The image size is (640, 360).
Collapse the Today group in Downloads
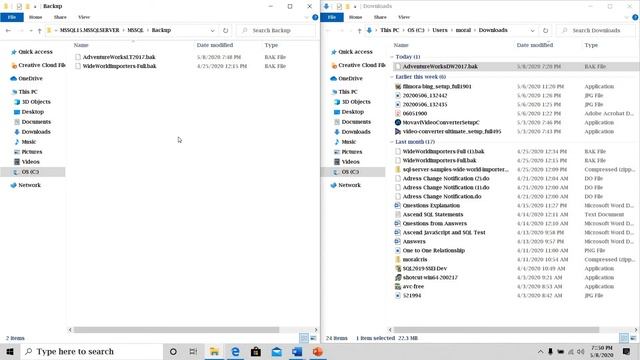[392, 57]
